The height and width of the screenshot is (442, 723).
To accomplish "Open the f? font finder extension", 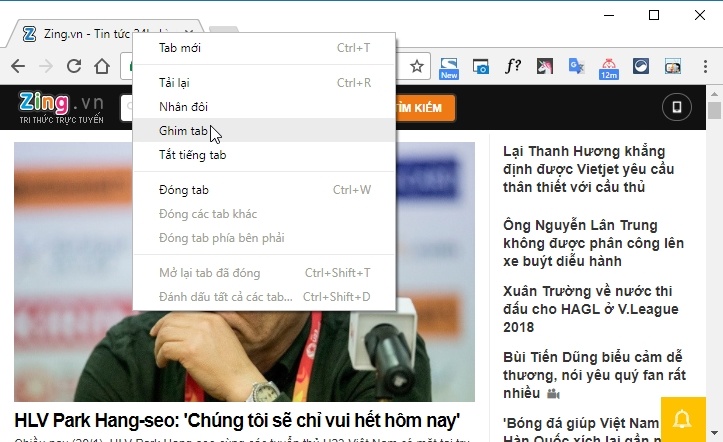I will click(x=513, y=66).
